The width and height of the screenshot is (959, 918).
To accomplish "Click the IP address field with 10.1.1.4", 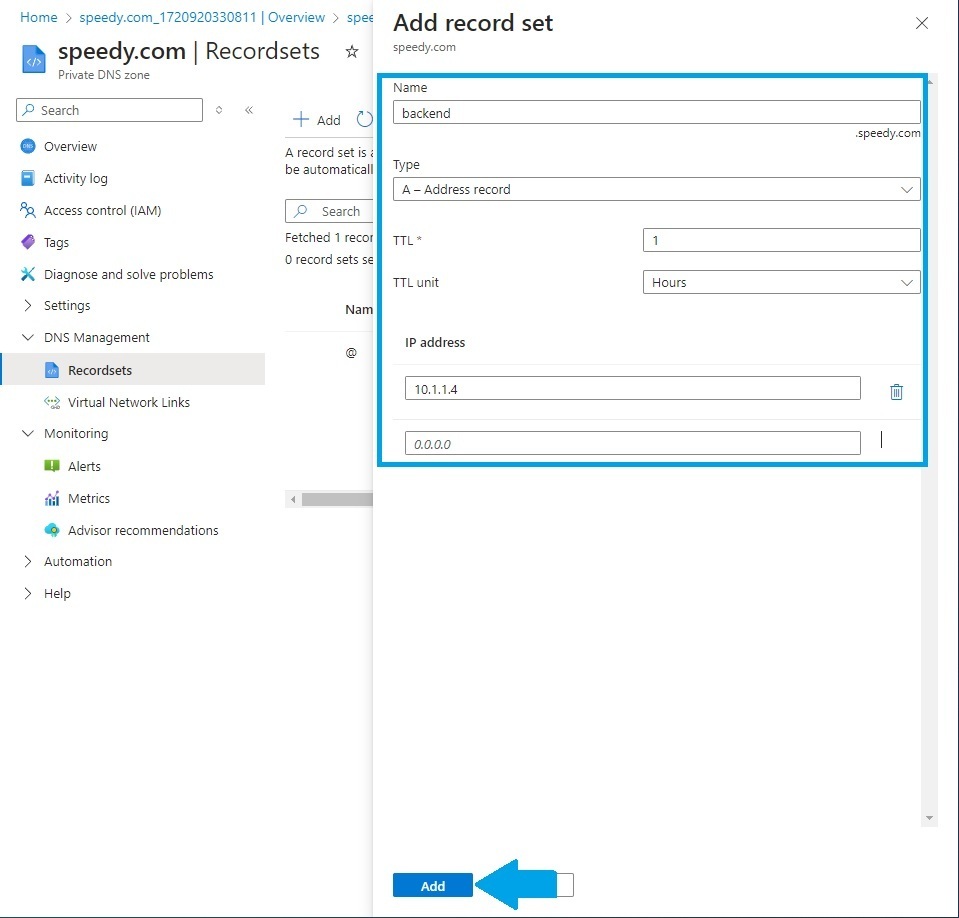I will tap(632, 389).
